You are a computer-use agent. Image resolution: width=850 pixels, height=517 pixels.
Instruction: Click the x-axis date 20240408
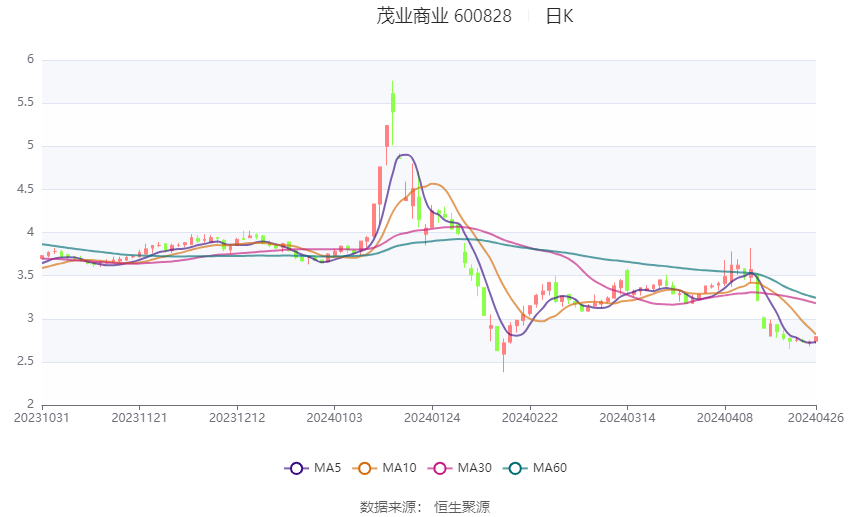tap(725, 418)
